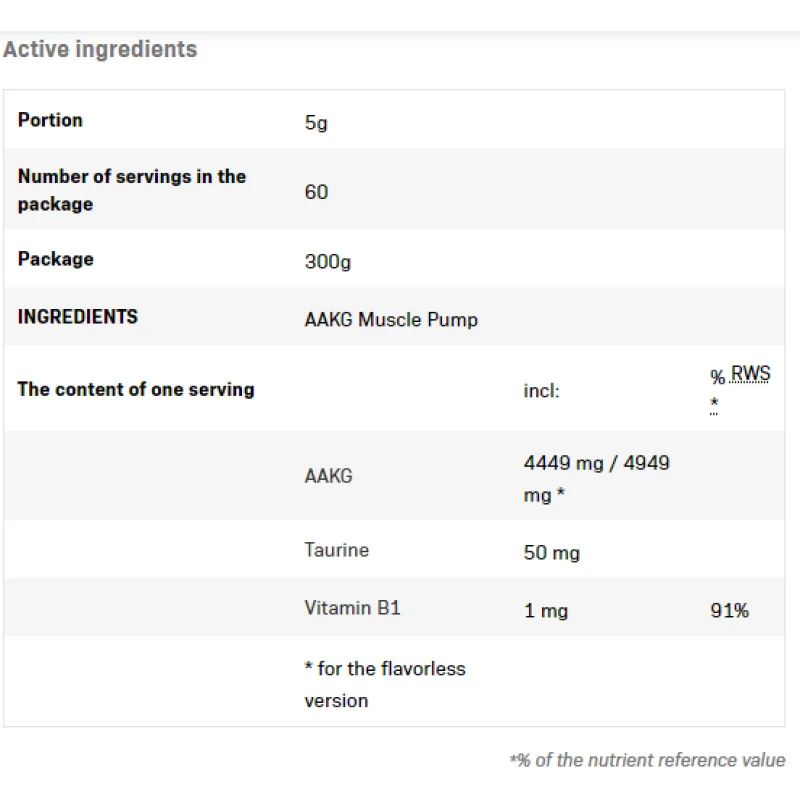Click the 50 mg taurine amount
The image size is (800, 800).
[551, 553]
